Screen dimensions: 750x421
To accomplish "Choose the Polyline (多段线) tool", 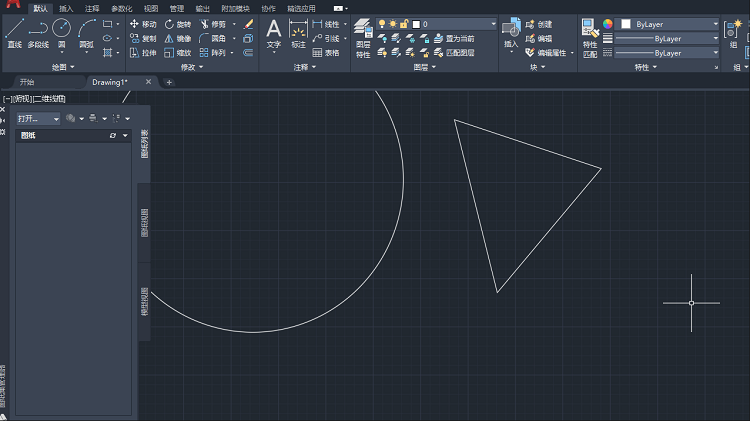I will point(37,31).
